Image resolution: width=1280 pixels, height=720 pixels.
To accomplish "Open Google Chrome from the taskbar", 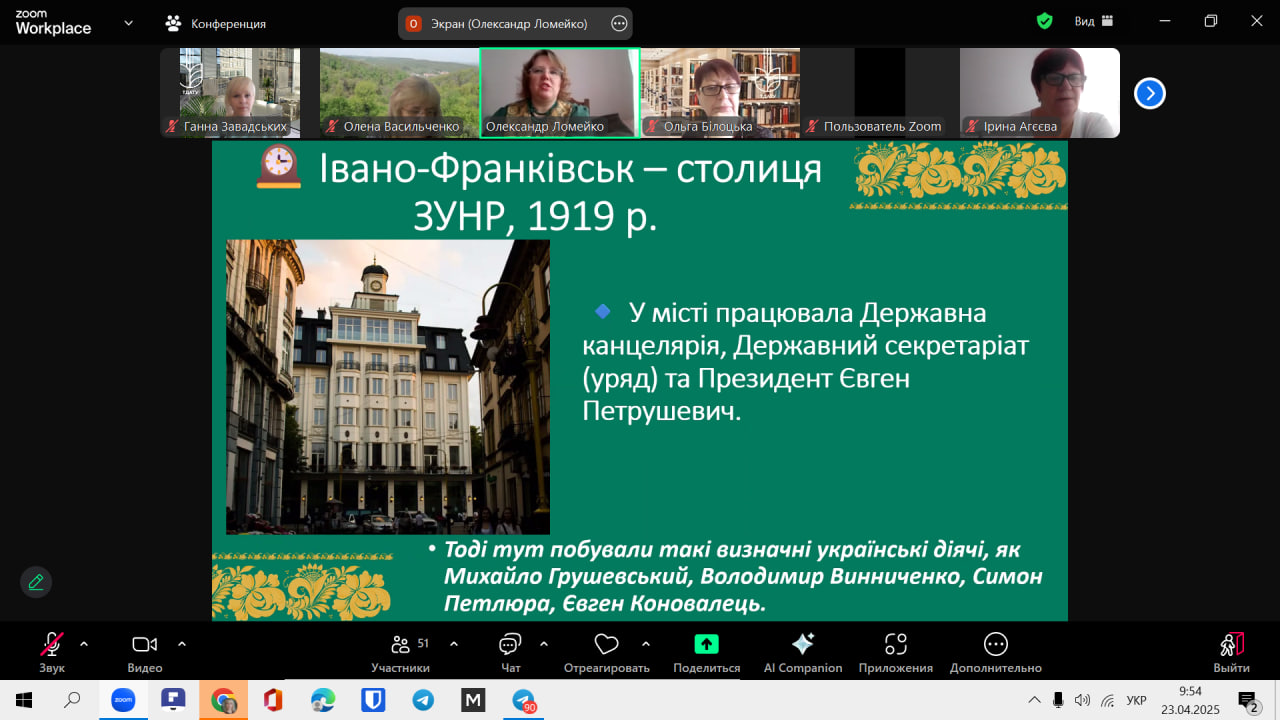I will (x=223, y=700).
